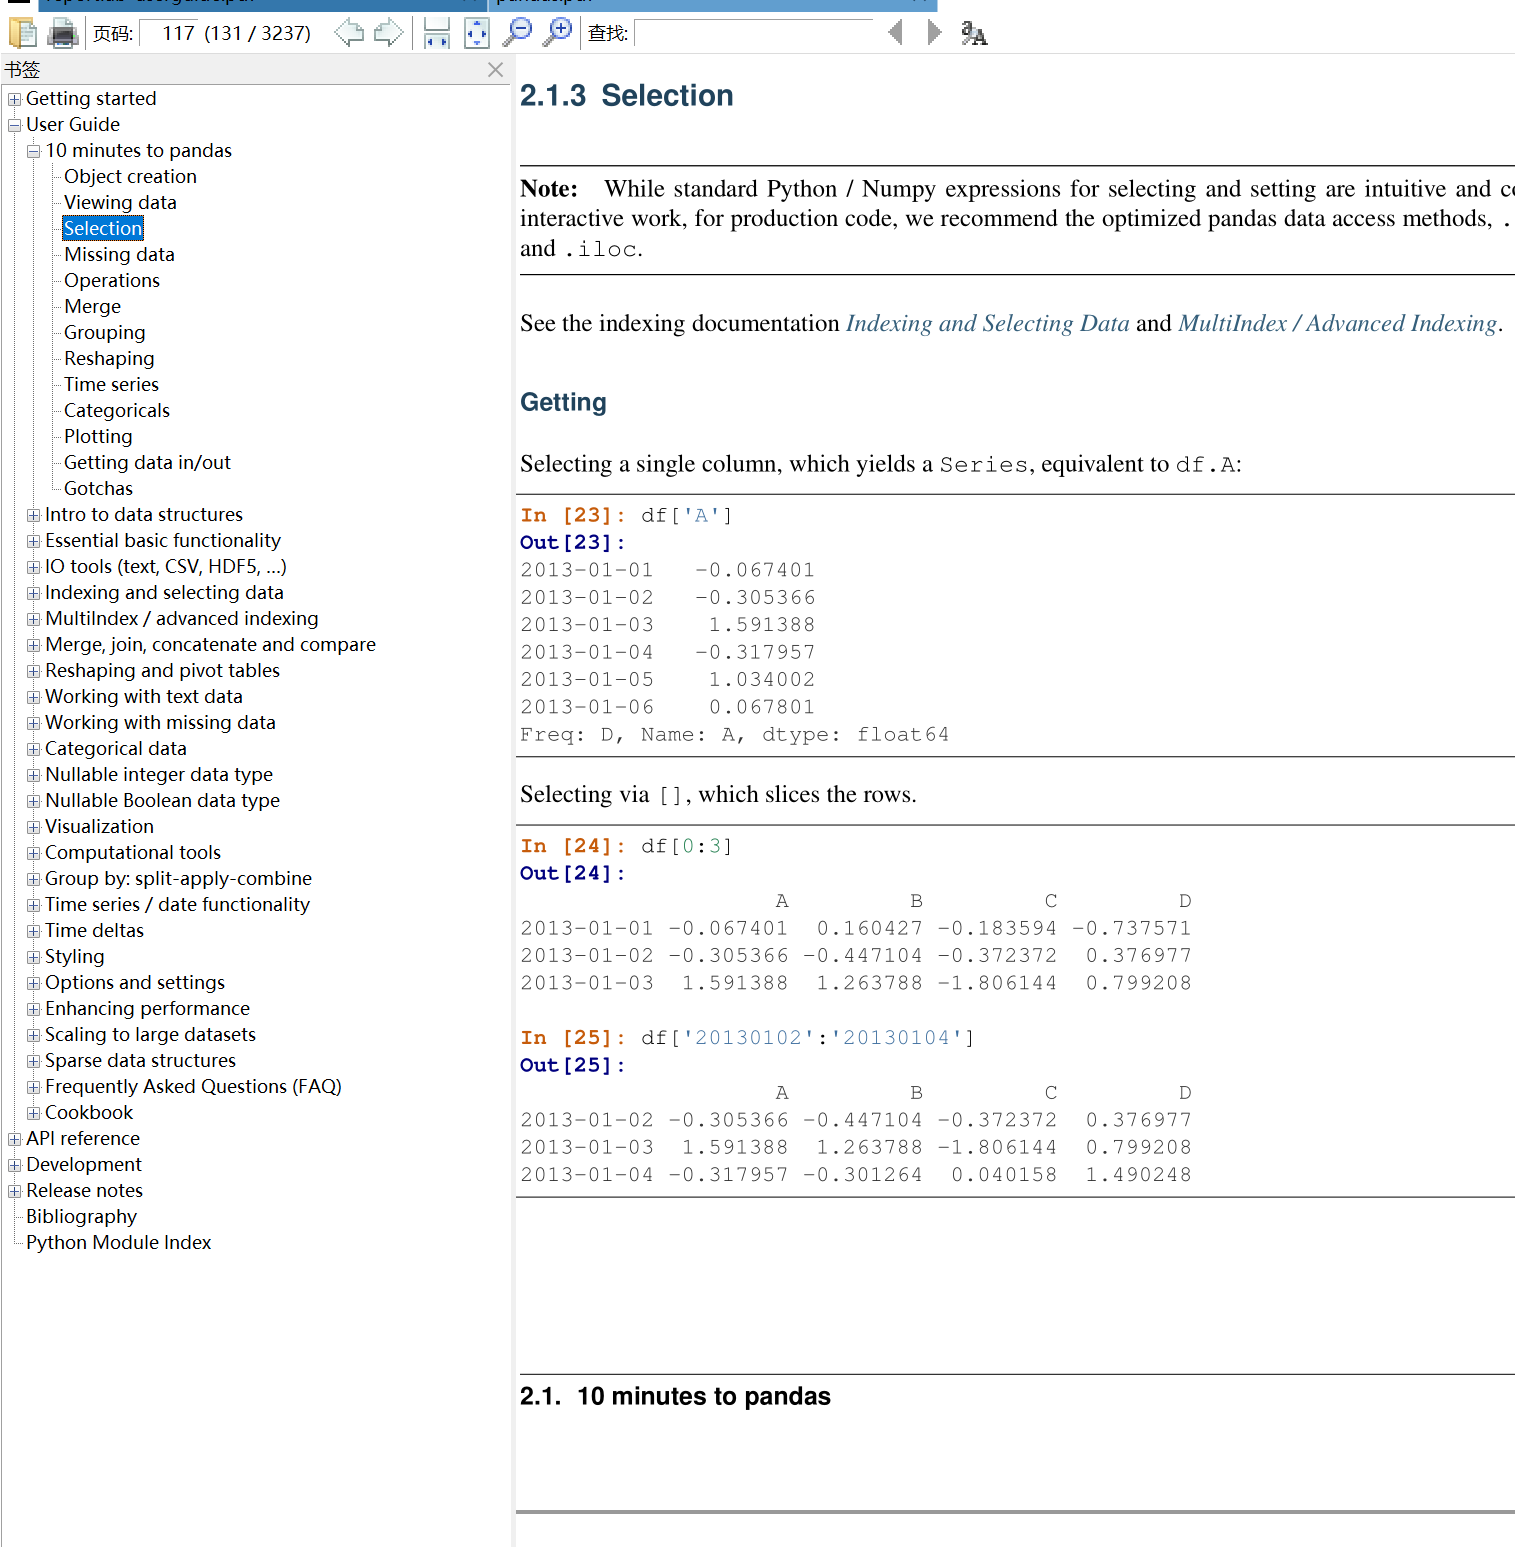Open the Missing data bookmark
1515x1547 pixels.
click(x=119, y=254)
